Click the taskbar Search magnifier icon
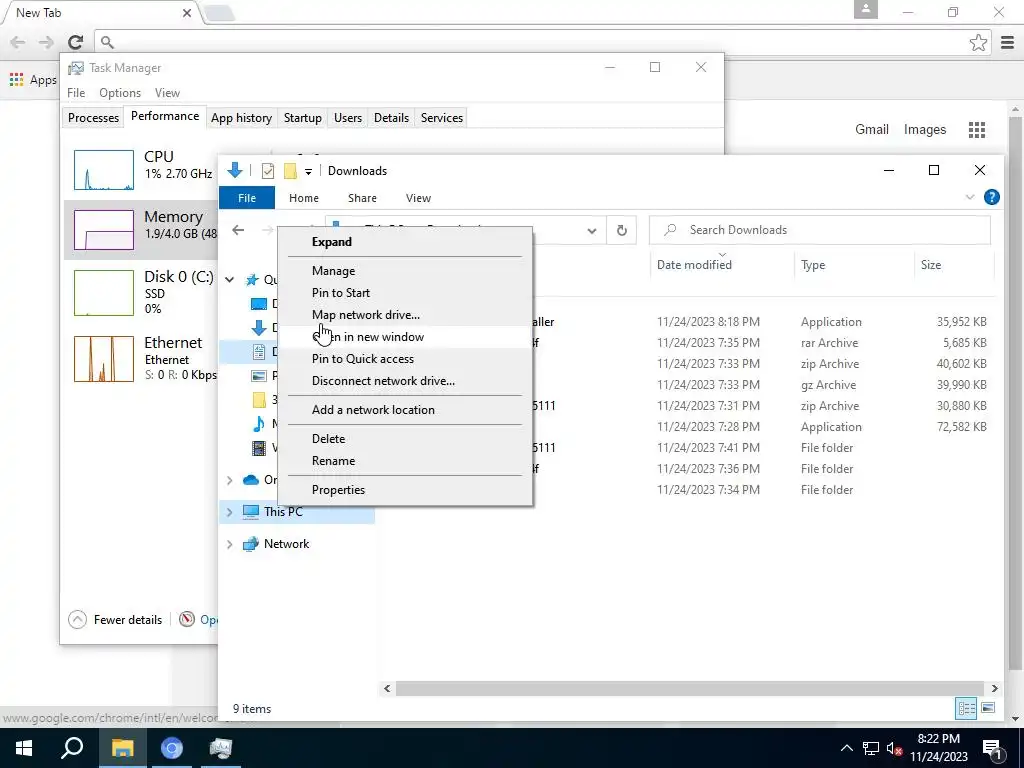 click(72, 748)
